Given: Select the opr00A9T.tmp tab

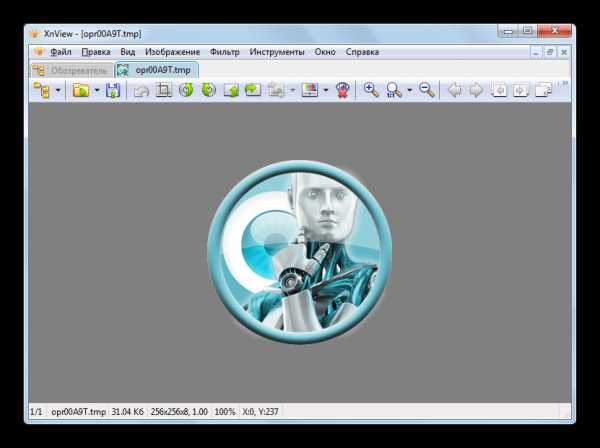Looking at the screenshot, I should (x=157, y=70).
